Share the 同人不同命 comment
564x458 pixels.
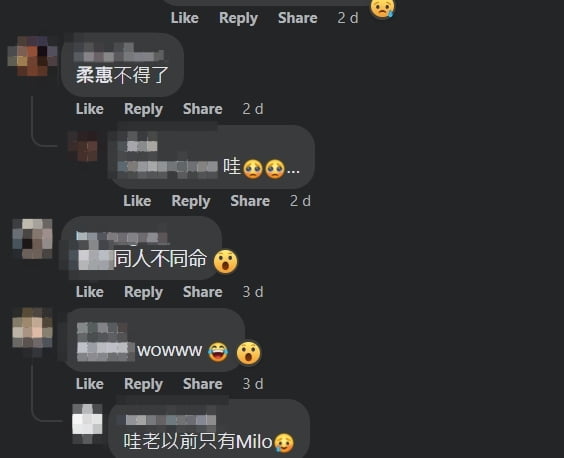click(203, 292)
